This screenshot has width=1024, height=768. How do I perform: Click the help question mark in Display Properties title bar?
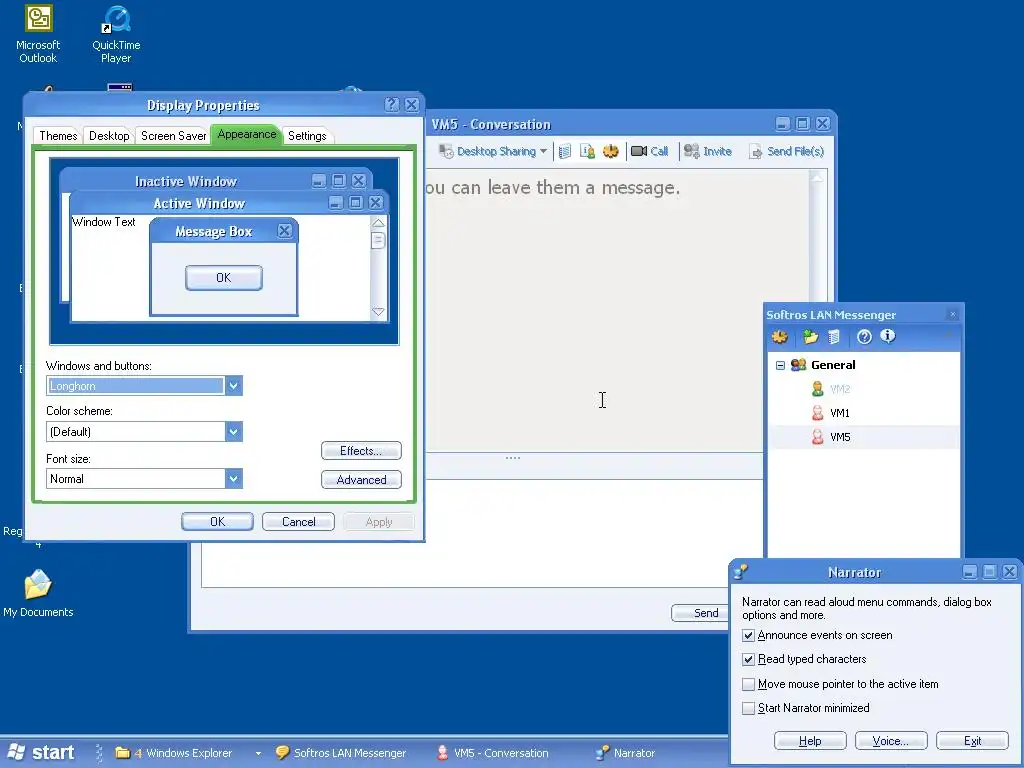click(391, 104)
